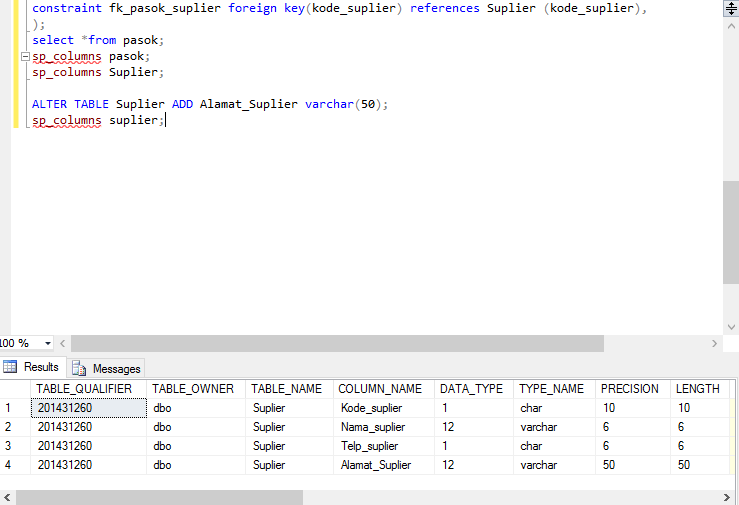Click the varchar type cell in row 4
This screenshot has height=505, width=739.
coord(554,465)
